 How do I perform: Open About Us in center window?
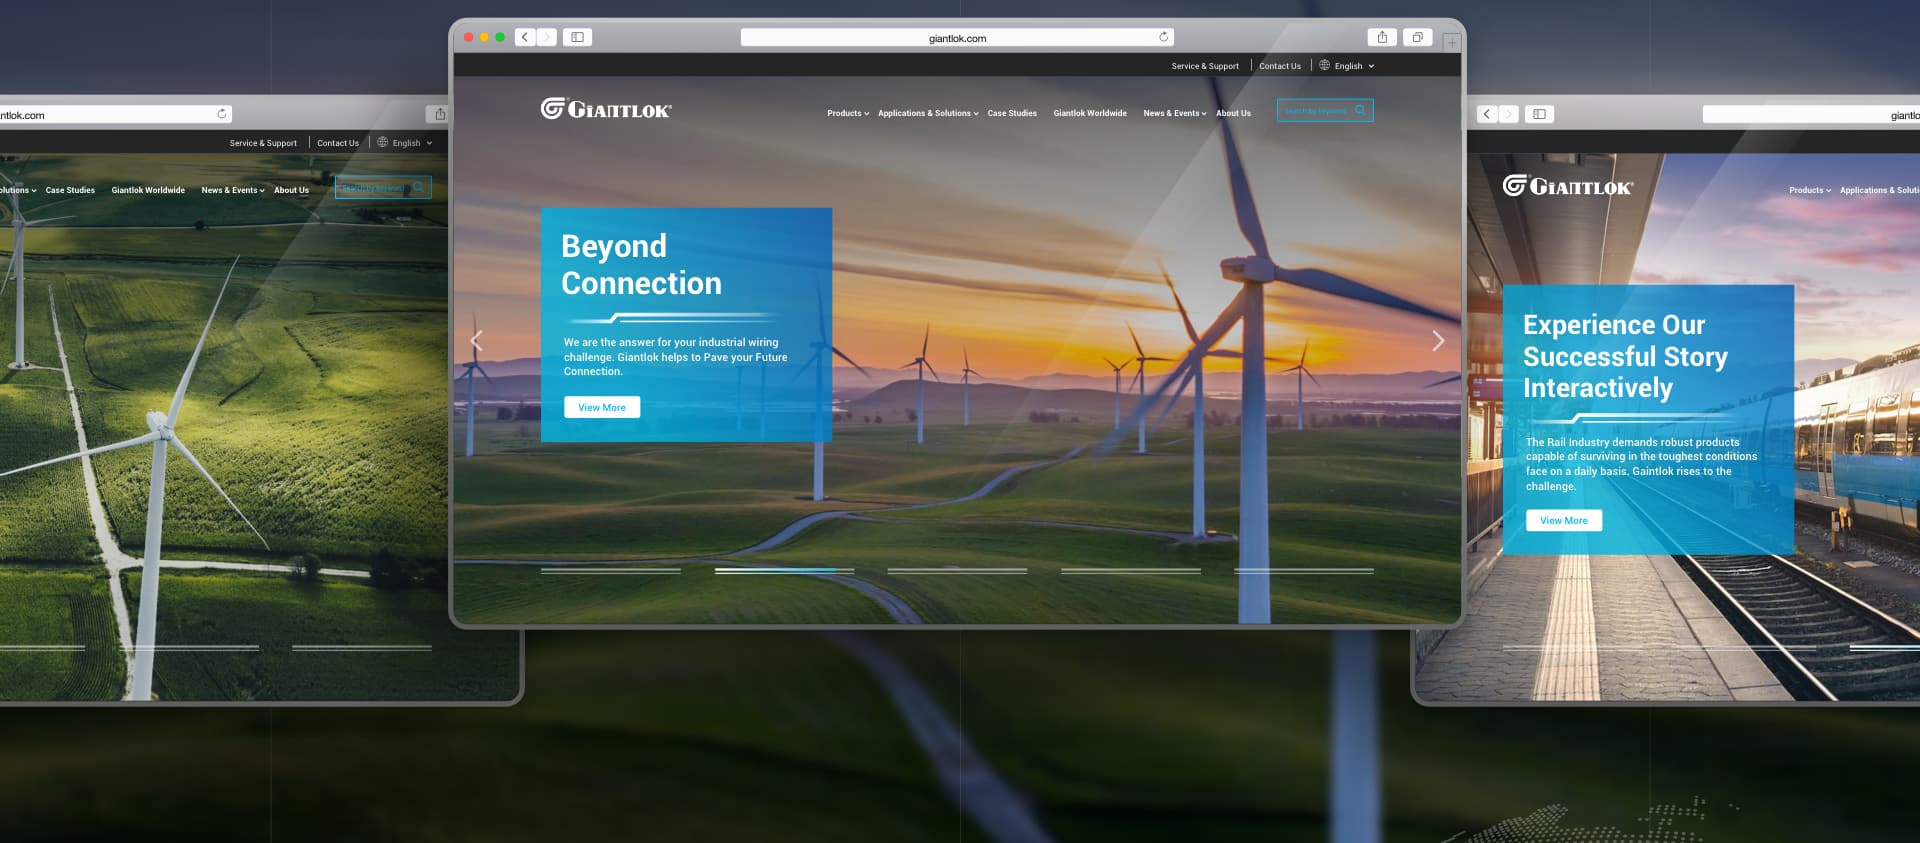(x=1233, y=113)
